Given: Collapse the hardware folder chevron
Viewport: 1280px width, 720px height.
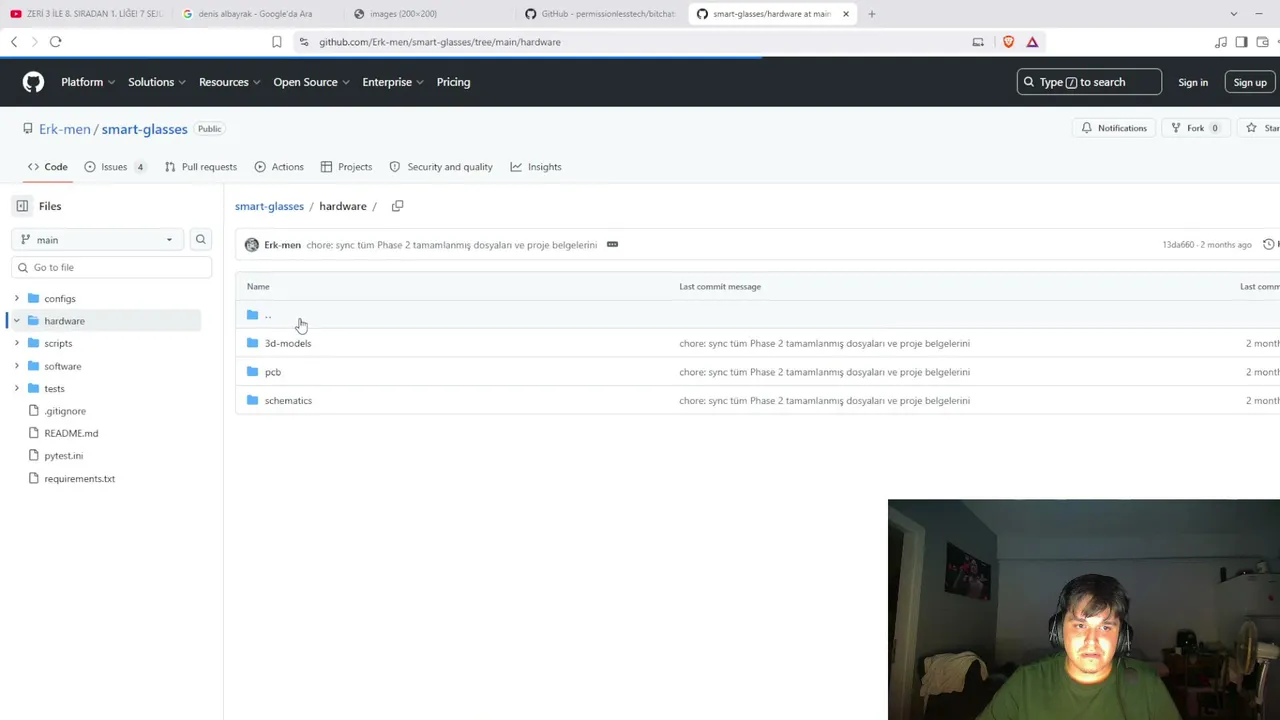Looking at the screenshot, I should [16, 321].
